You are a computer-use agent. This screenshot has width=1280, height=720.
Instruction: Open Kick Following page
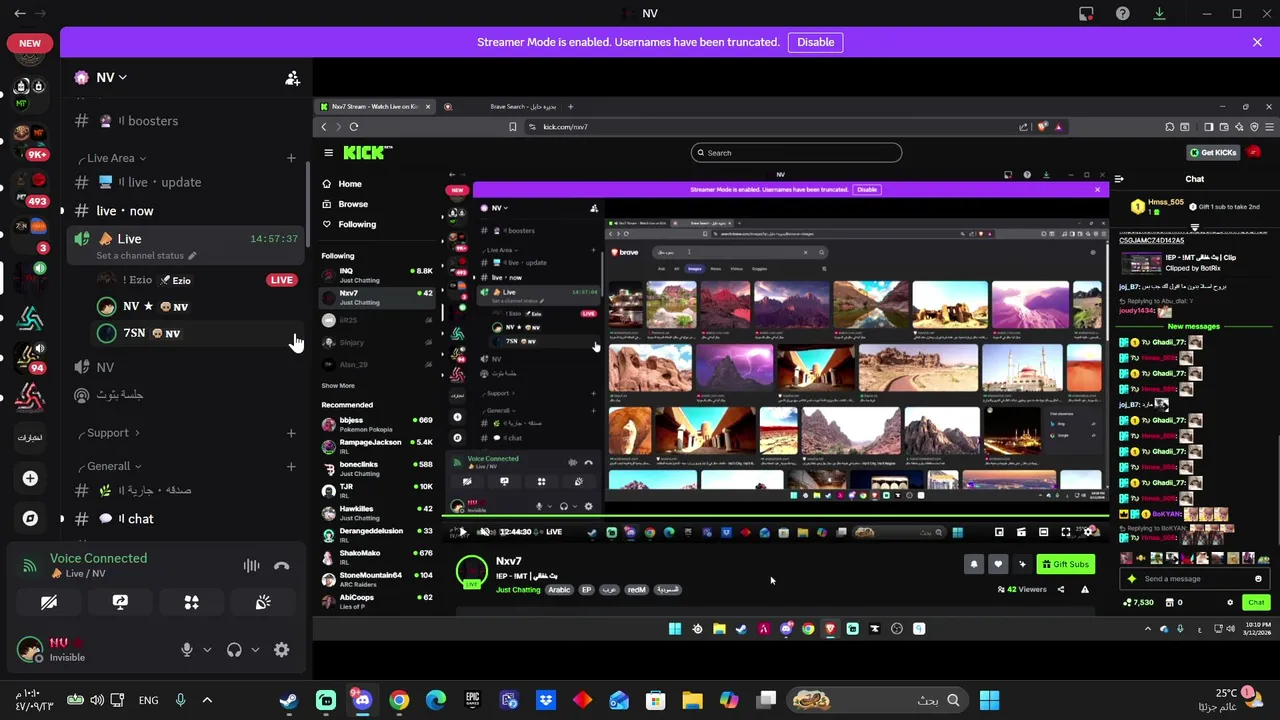349,224
